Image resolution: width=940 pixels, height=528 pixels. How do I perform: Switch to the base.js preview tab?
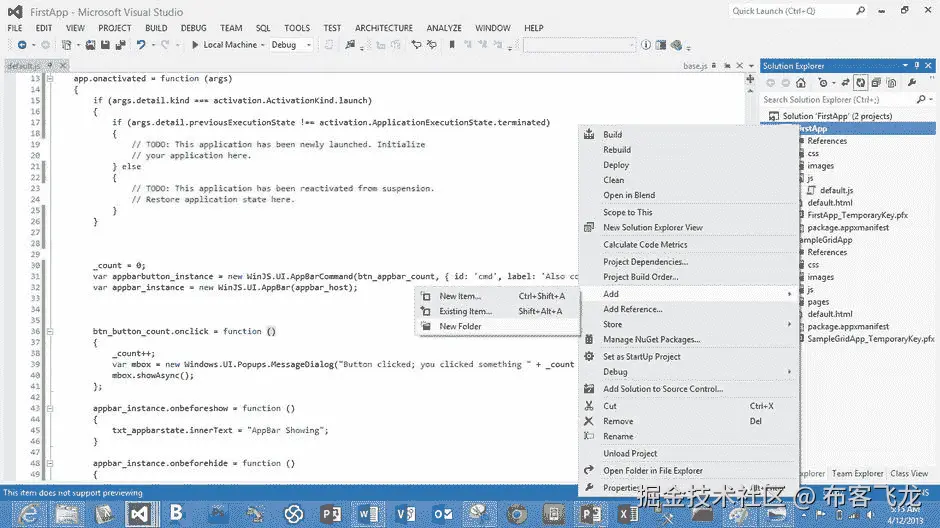tap(695, 66)
